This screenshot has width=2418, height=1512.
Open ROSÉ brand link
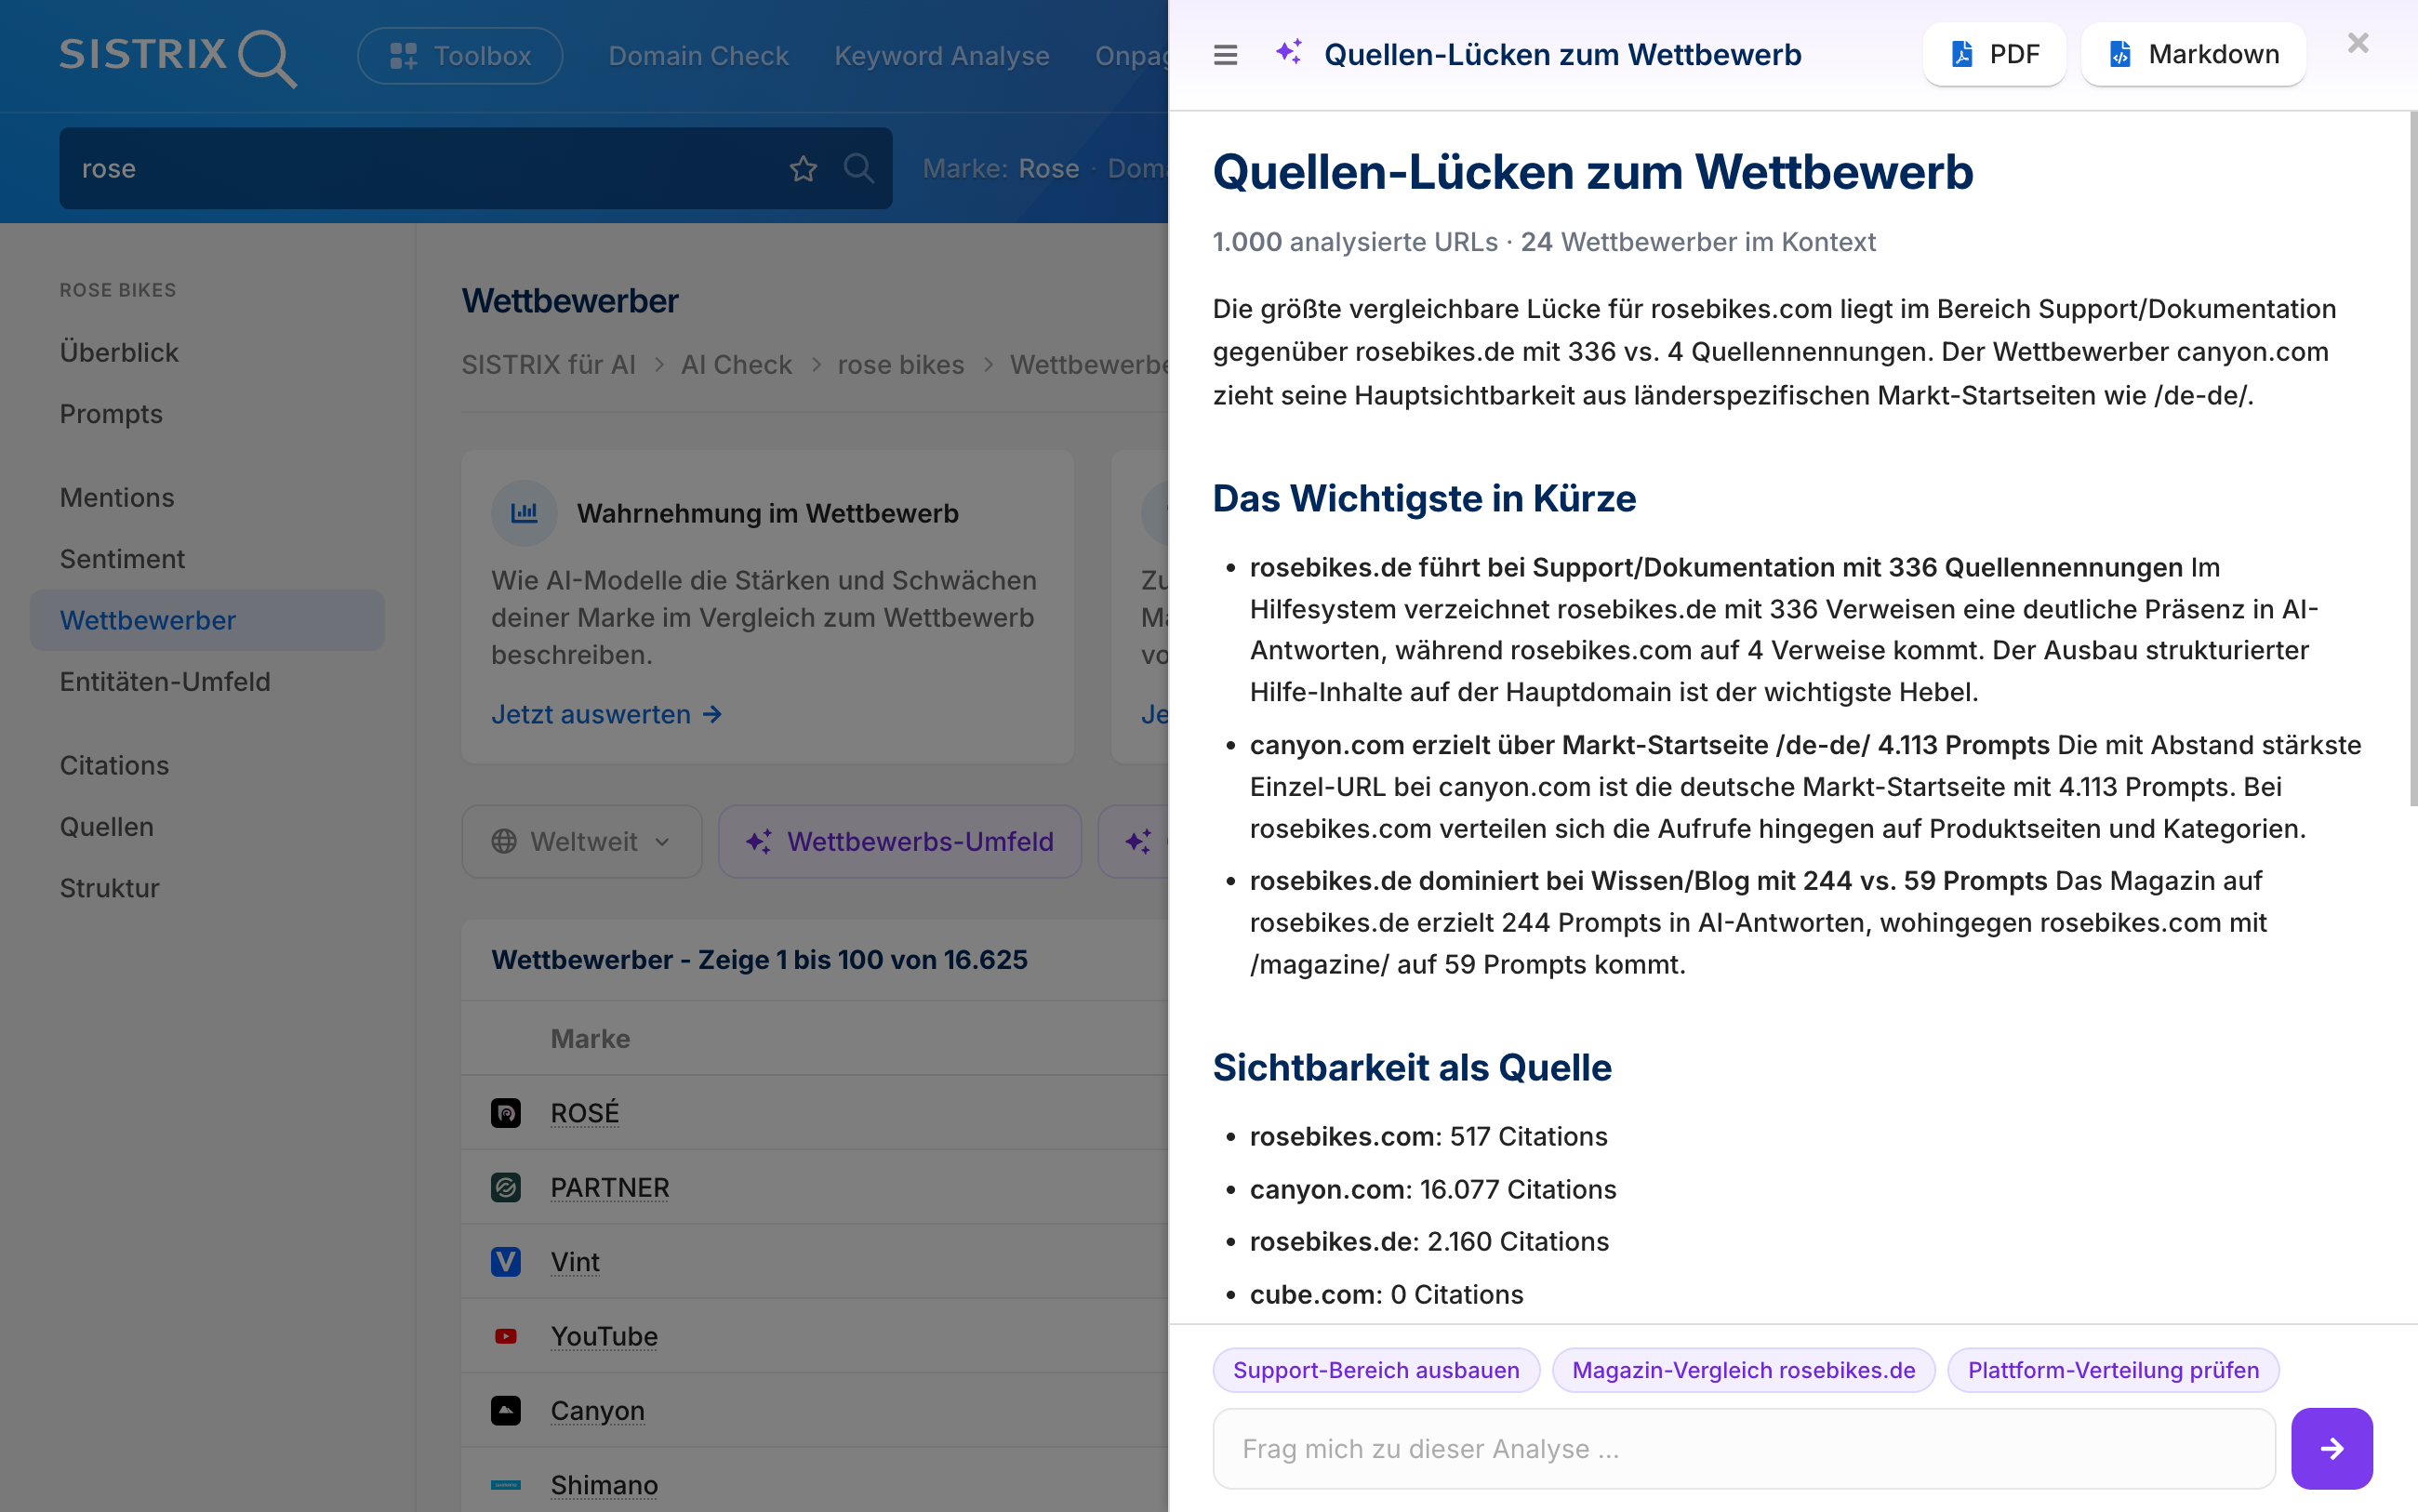tap(584, 1113)
